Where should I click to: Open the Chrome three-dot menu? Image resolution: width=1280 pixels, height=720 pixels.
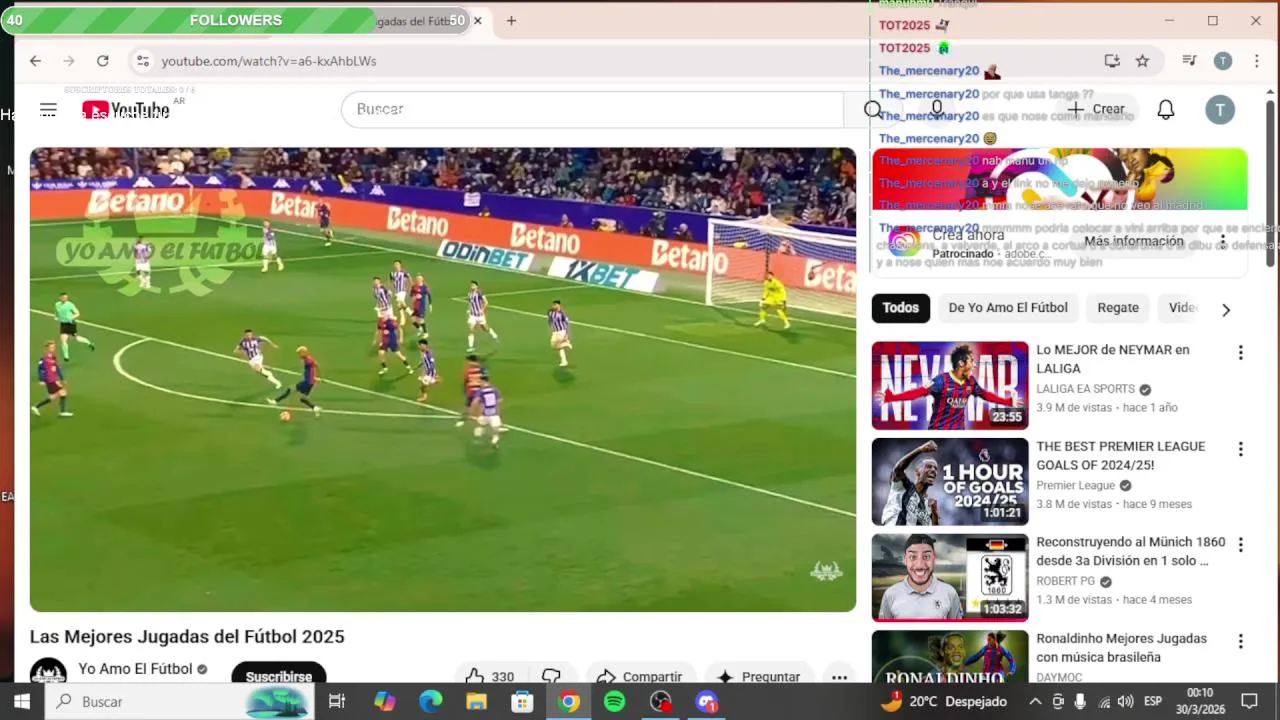pos(1256,61)
